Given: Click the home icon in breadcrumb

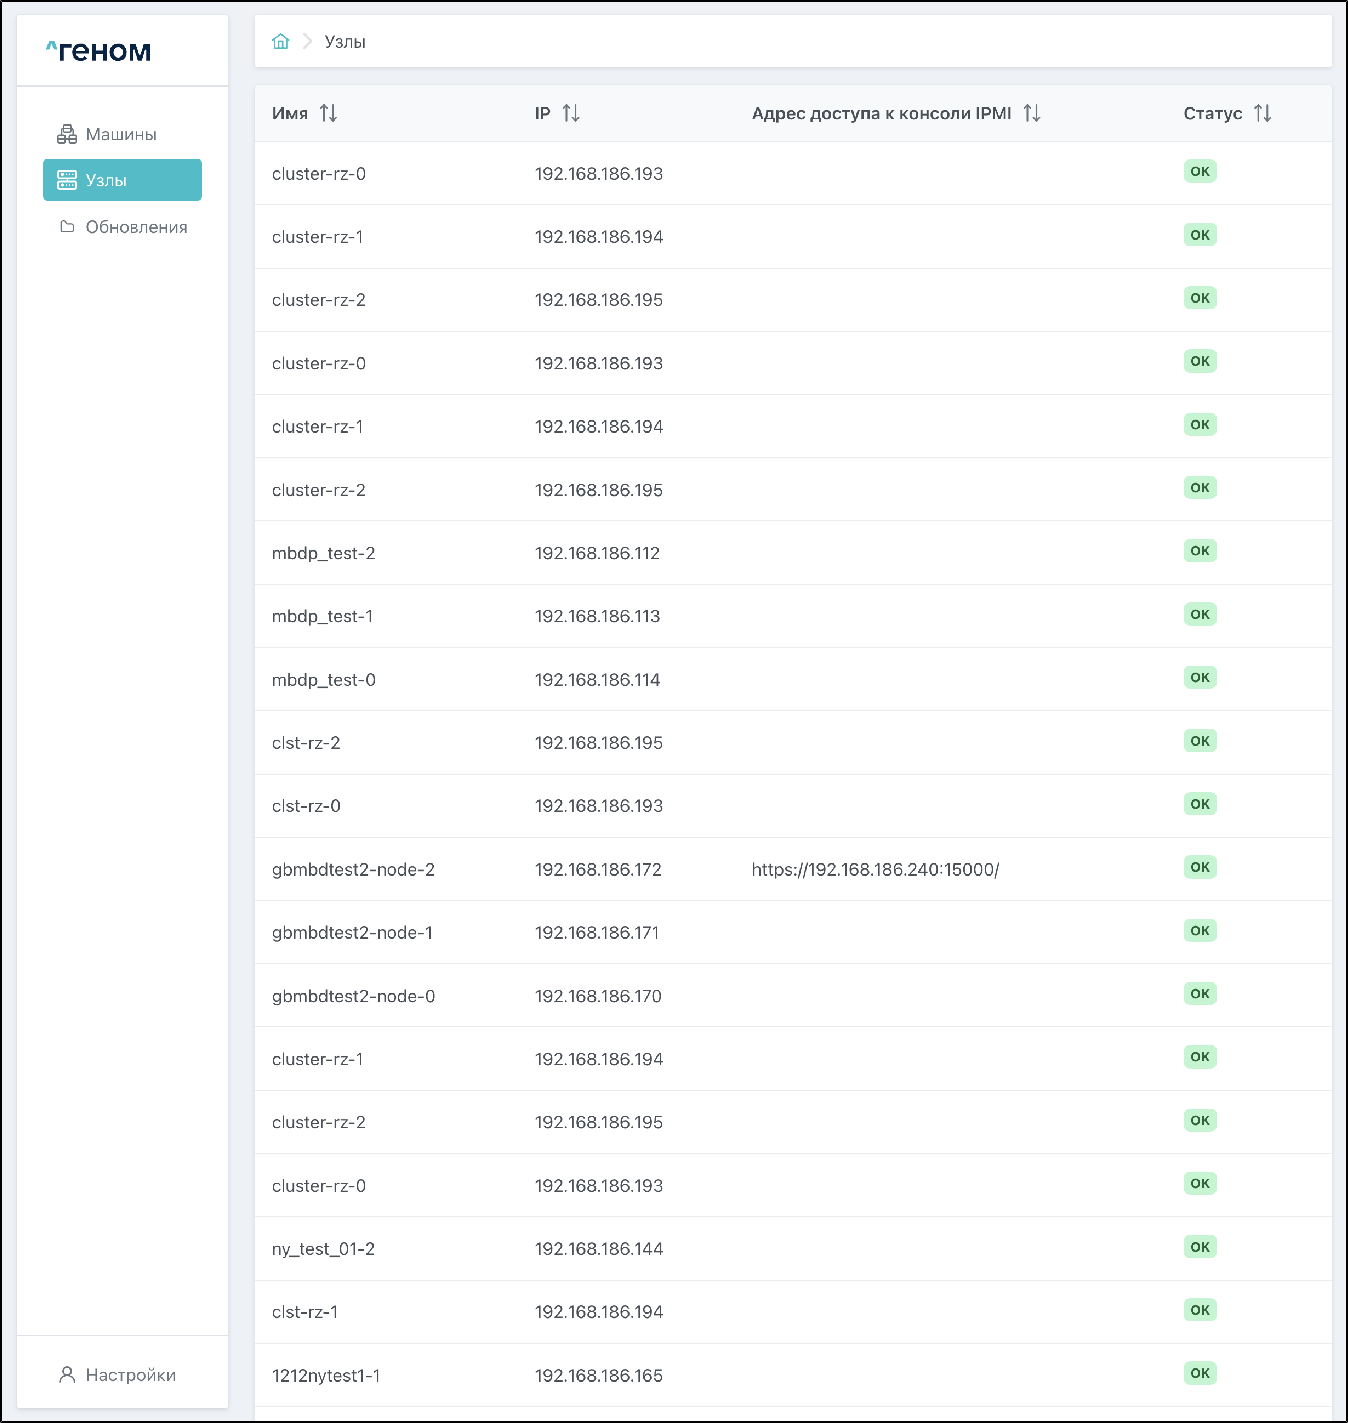Looking at the screenshot, I should 281,41.
